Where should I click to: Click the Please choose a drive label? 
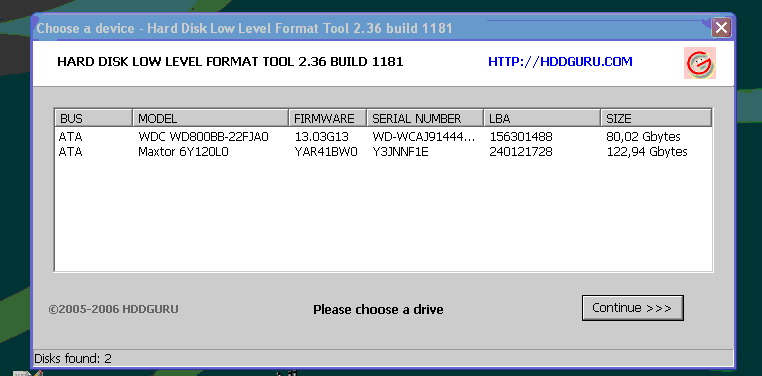pos(378,309)
